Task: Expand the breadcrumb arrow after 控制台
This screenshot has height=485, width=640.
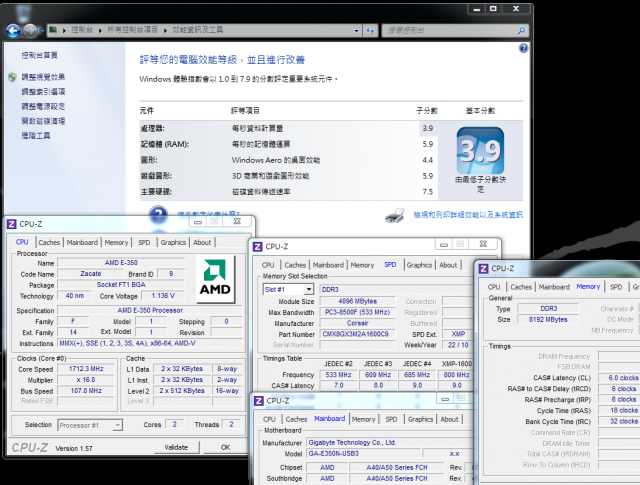Action: pyautogui.click(x=100, y=30)
